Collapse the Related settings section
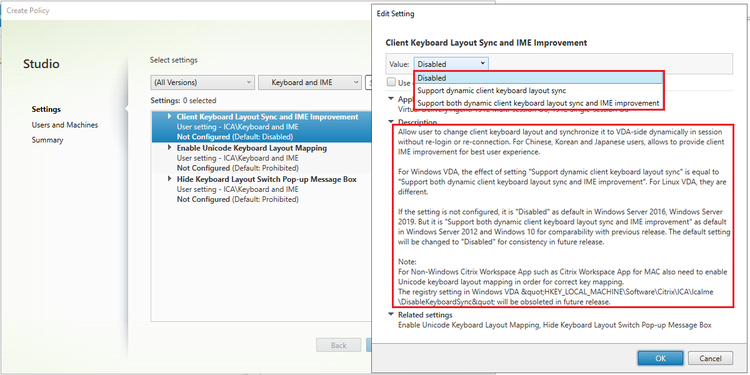The width and height of the screenshot is (750, 375). [x=391, y=315]
